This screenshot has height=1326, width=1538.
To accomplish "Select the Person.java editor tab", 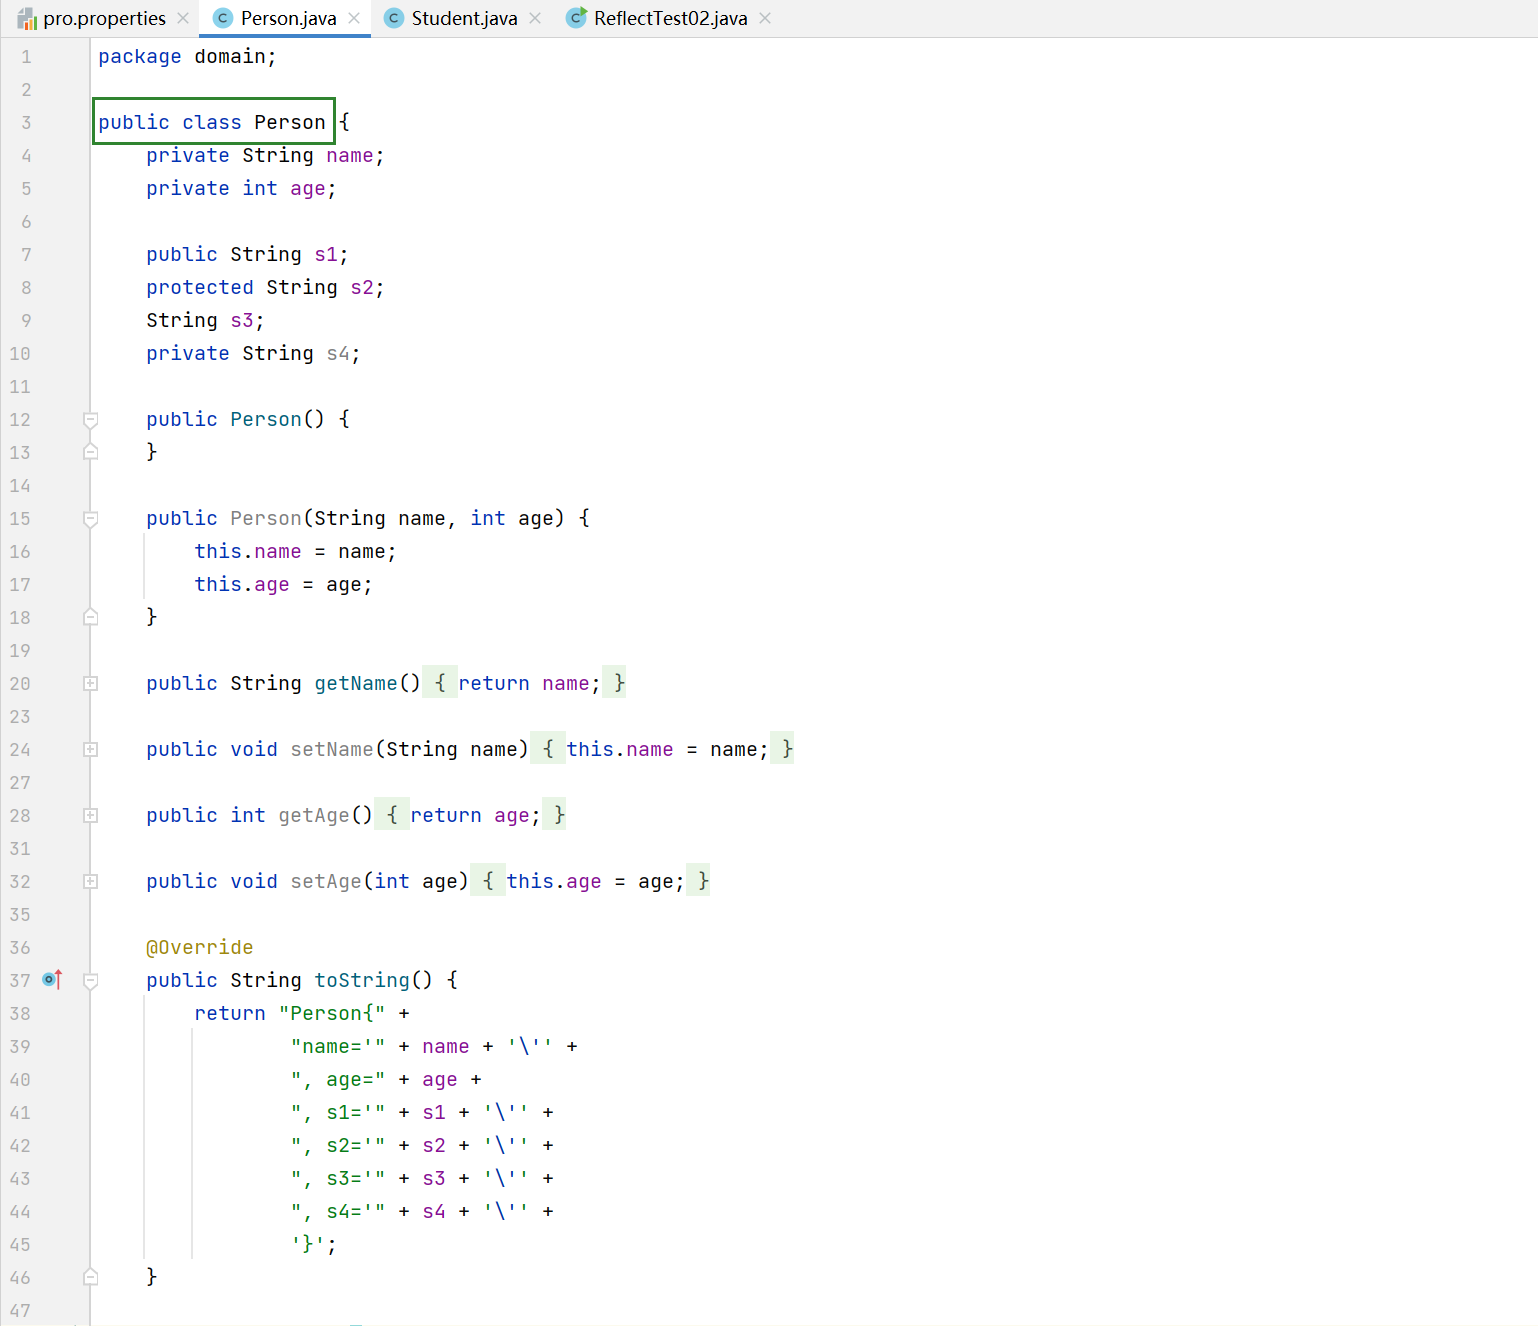I will (x=288, y=18).
